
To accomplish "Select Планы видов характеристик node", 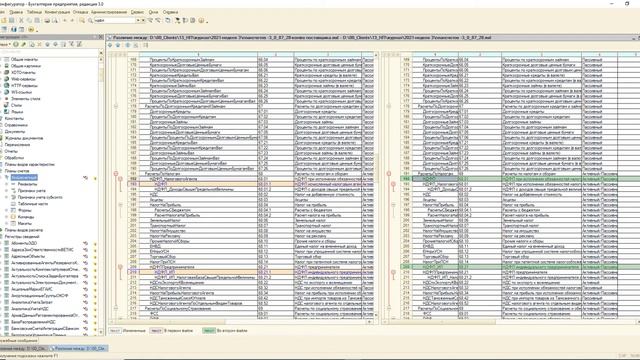I will (x=29, y=164).
